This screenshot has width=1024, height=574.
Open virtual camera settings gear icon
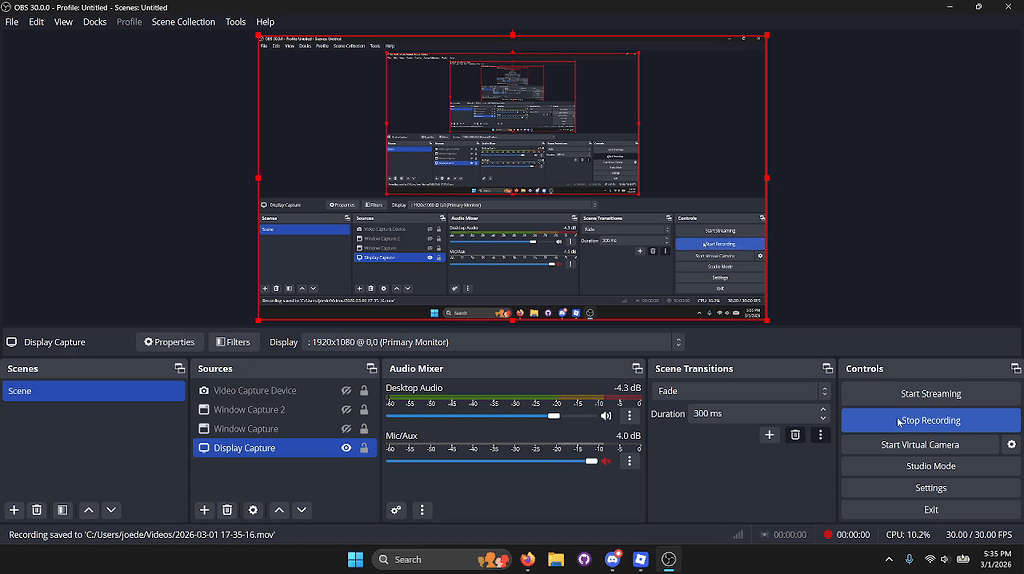point(1012,445)
